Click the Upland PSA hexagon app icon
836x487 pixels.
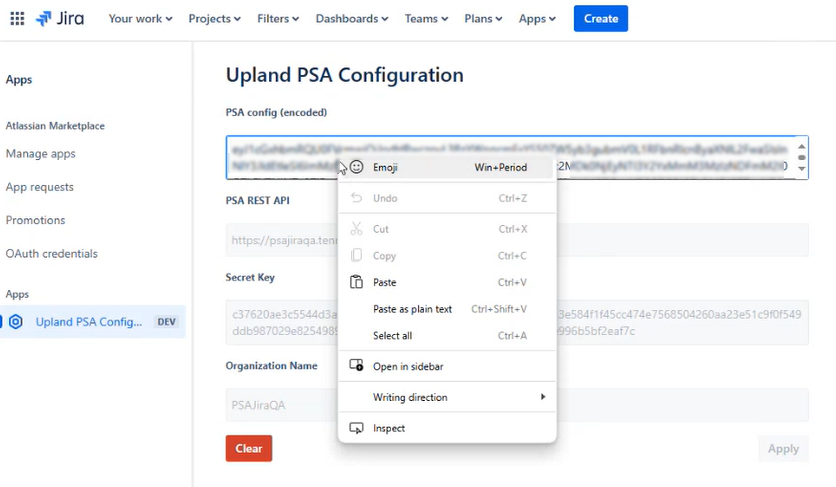point(16,322)
